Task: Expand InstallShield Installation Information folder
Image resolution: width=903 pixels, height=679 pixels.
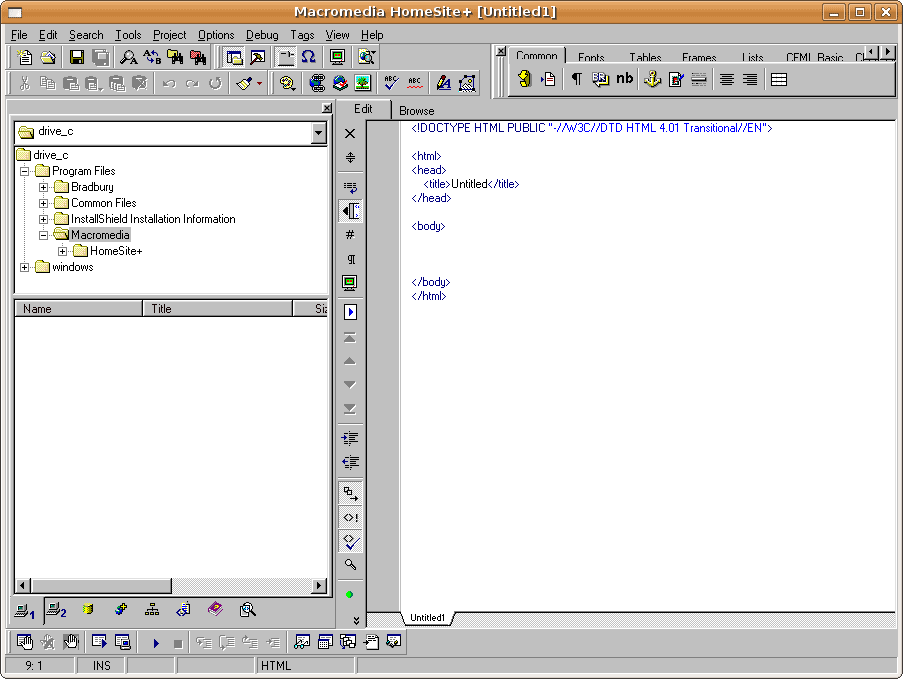Action: tap(43, 219)
